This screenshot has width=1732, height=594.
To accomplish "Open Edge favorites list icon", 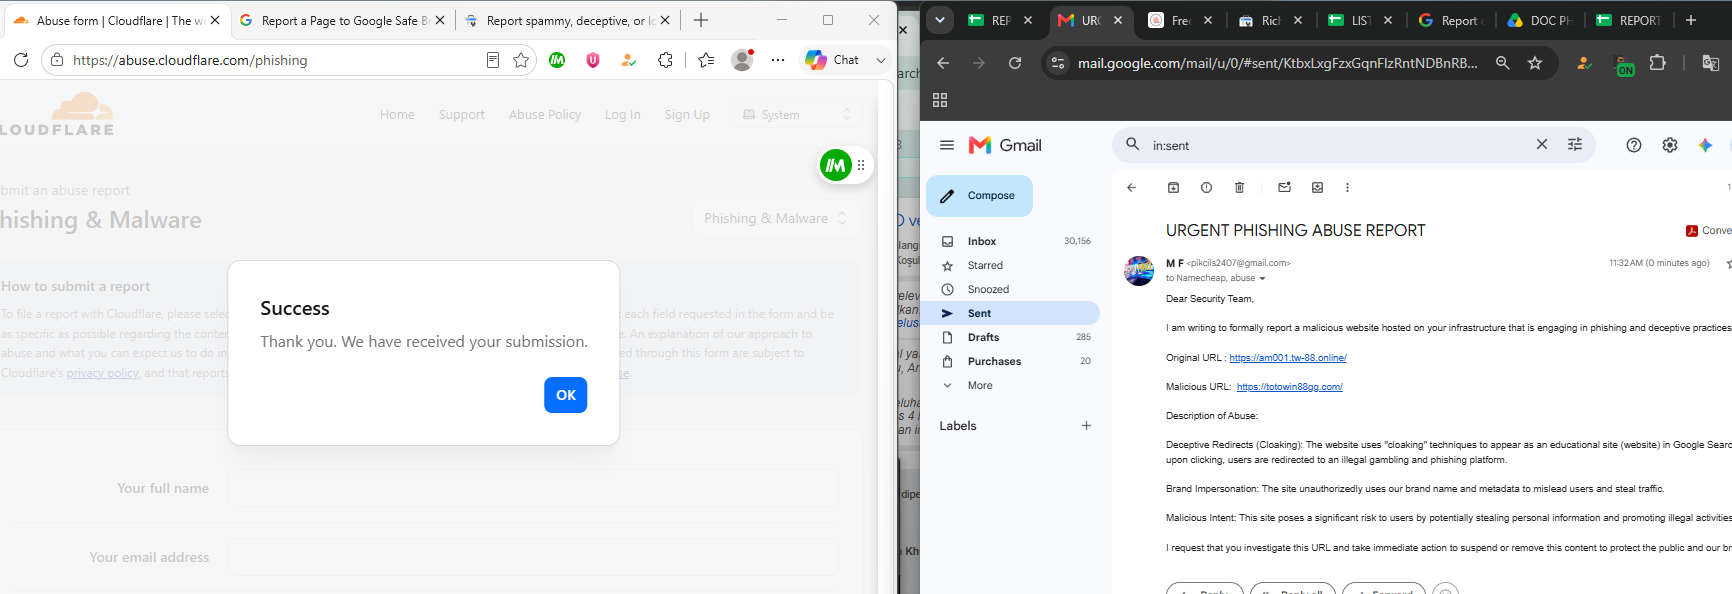I will (x=706, y=60).
